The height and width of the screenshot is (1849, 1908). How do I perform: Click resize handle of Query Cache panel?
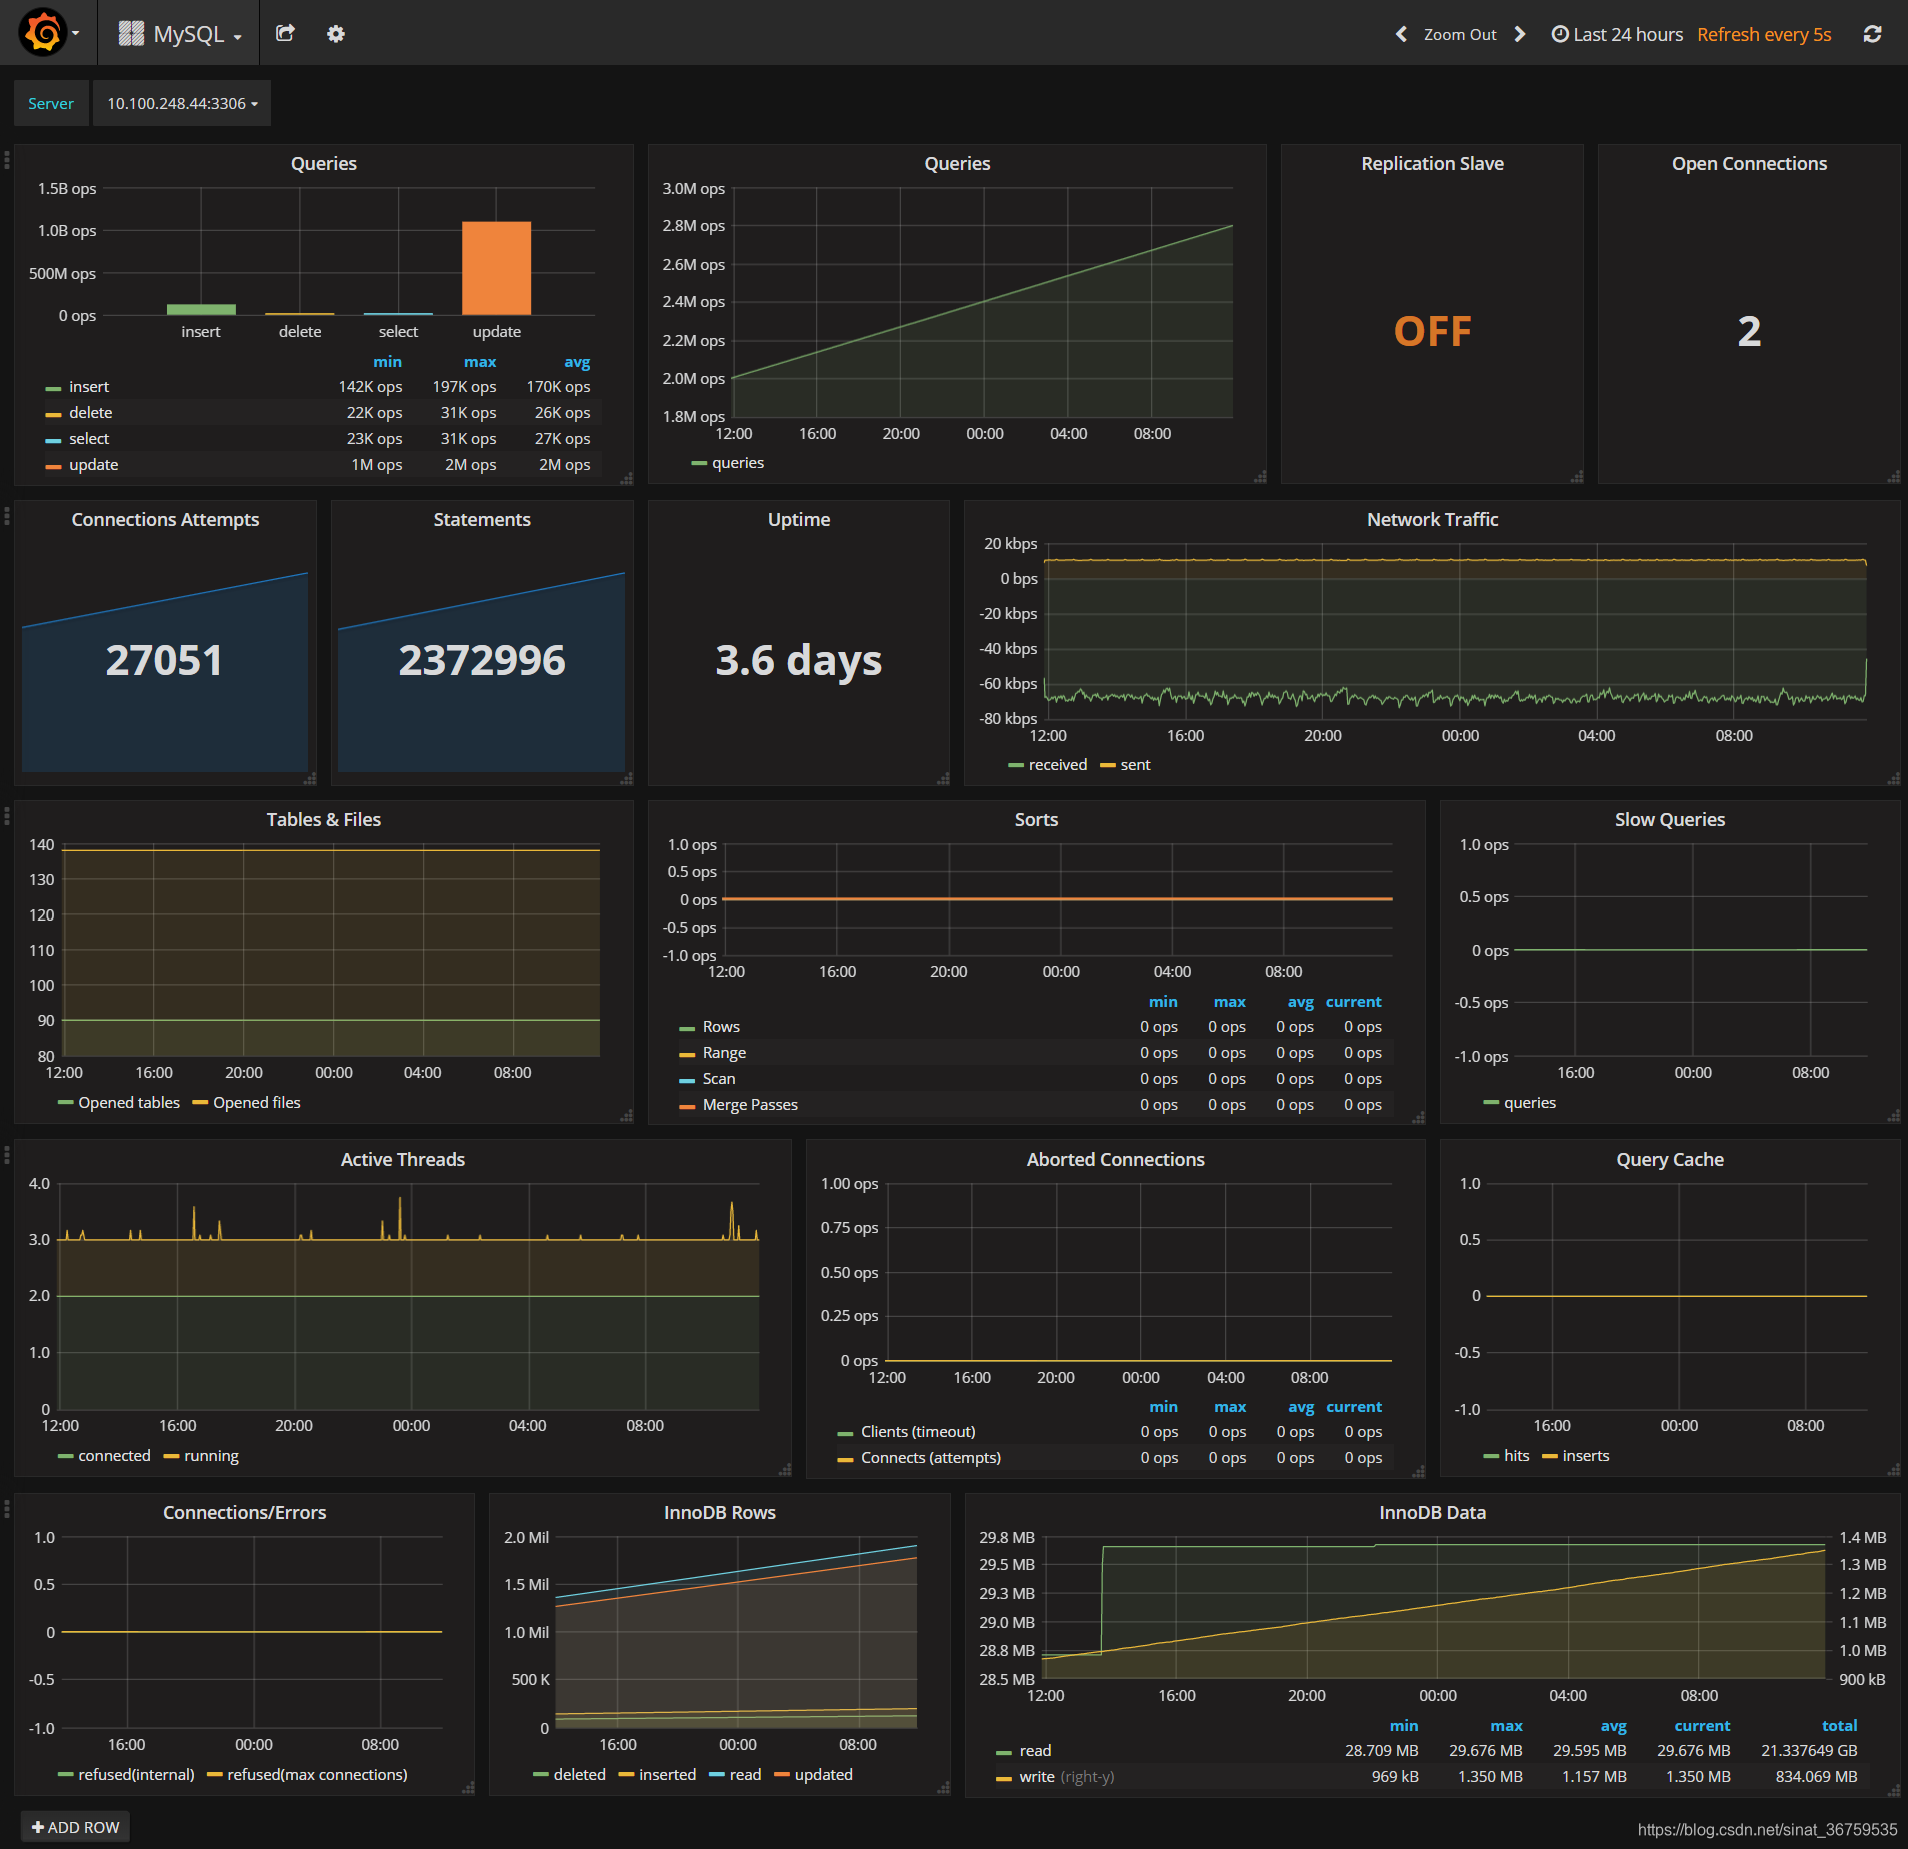click(1893, 1470)
